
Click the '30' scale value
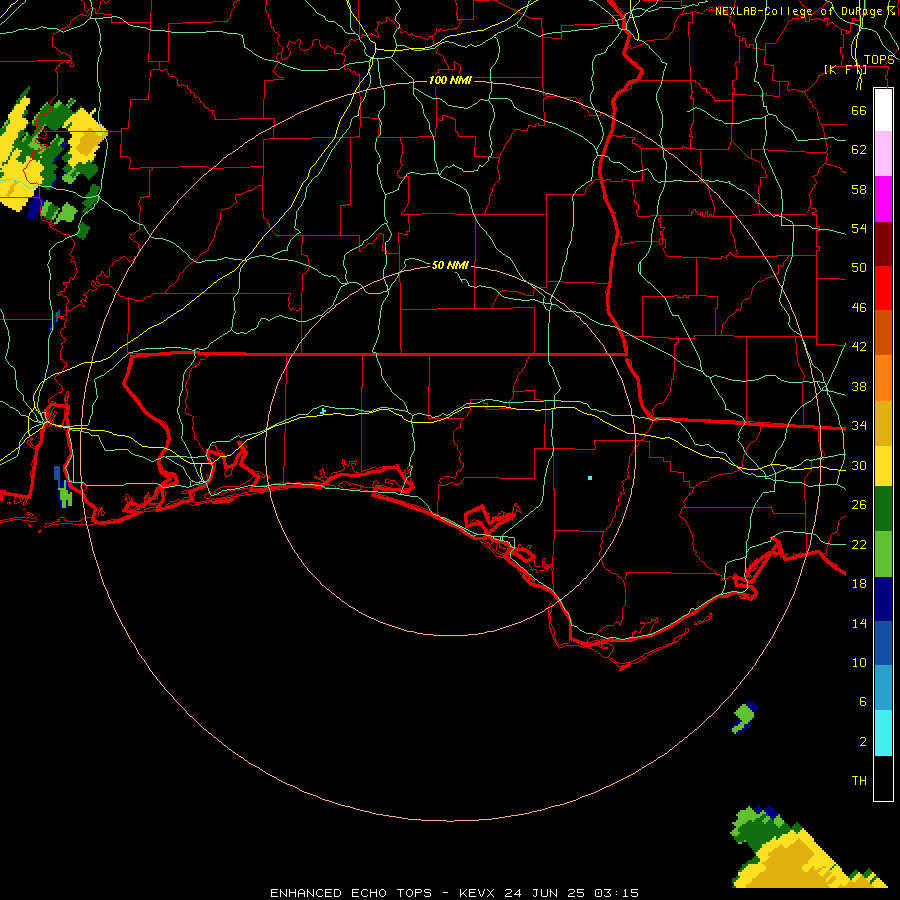(859, 465)
